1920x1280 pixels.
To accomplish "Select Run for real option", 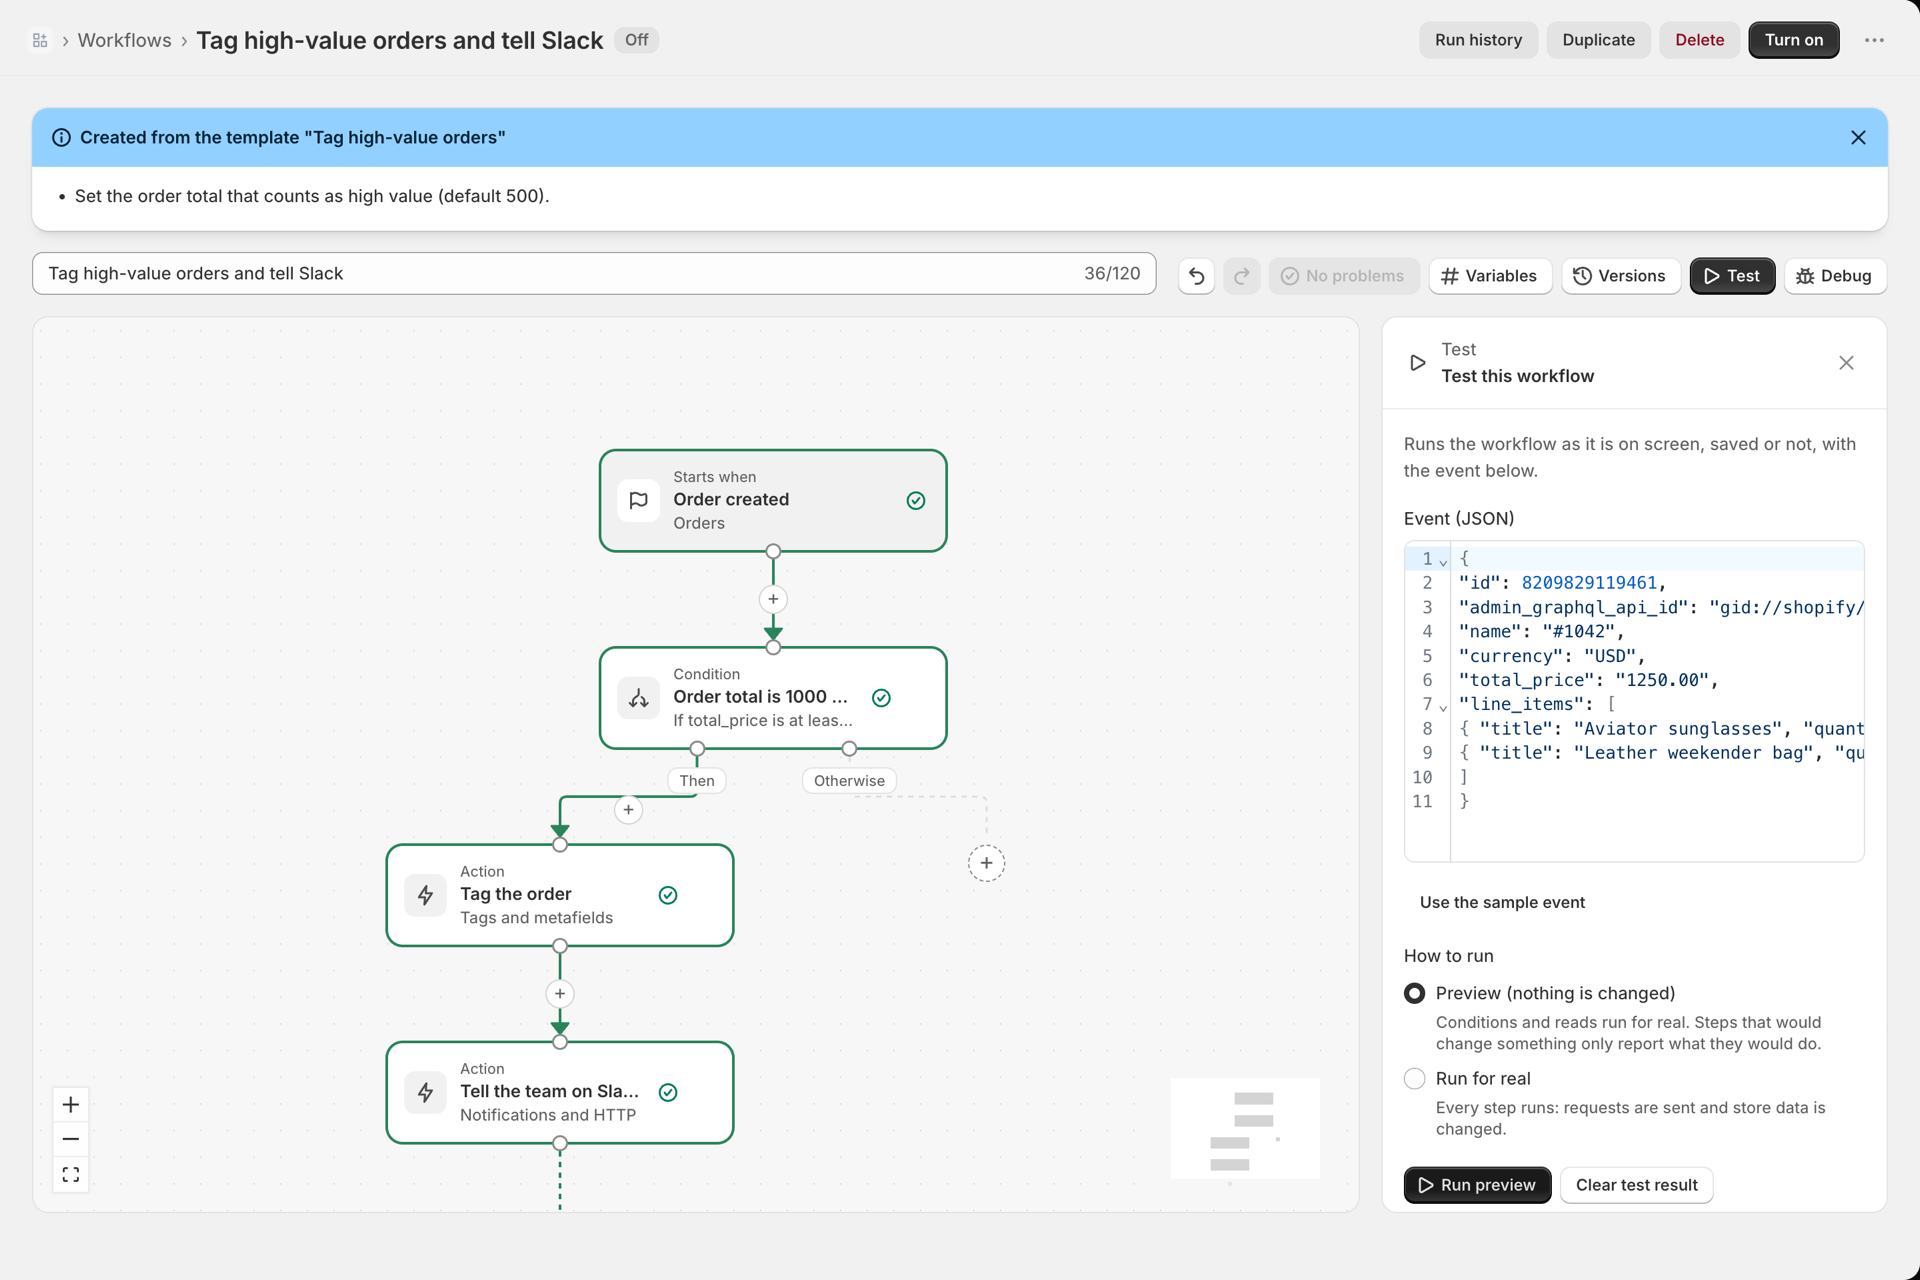I will [1414, 1078].
